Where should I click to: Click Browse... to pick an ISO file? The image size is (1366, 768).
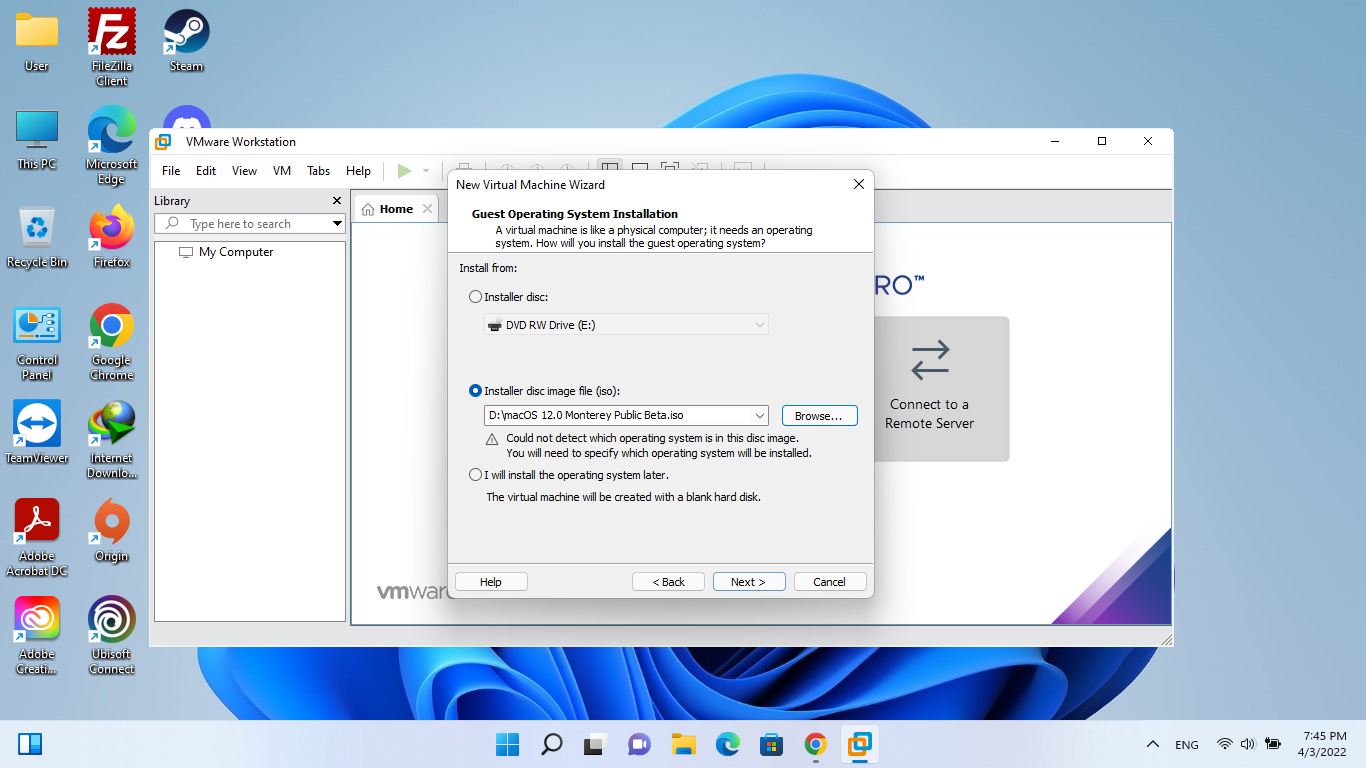coord(820,415)
